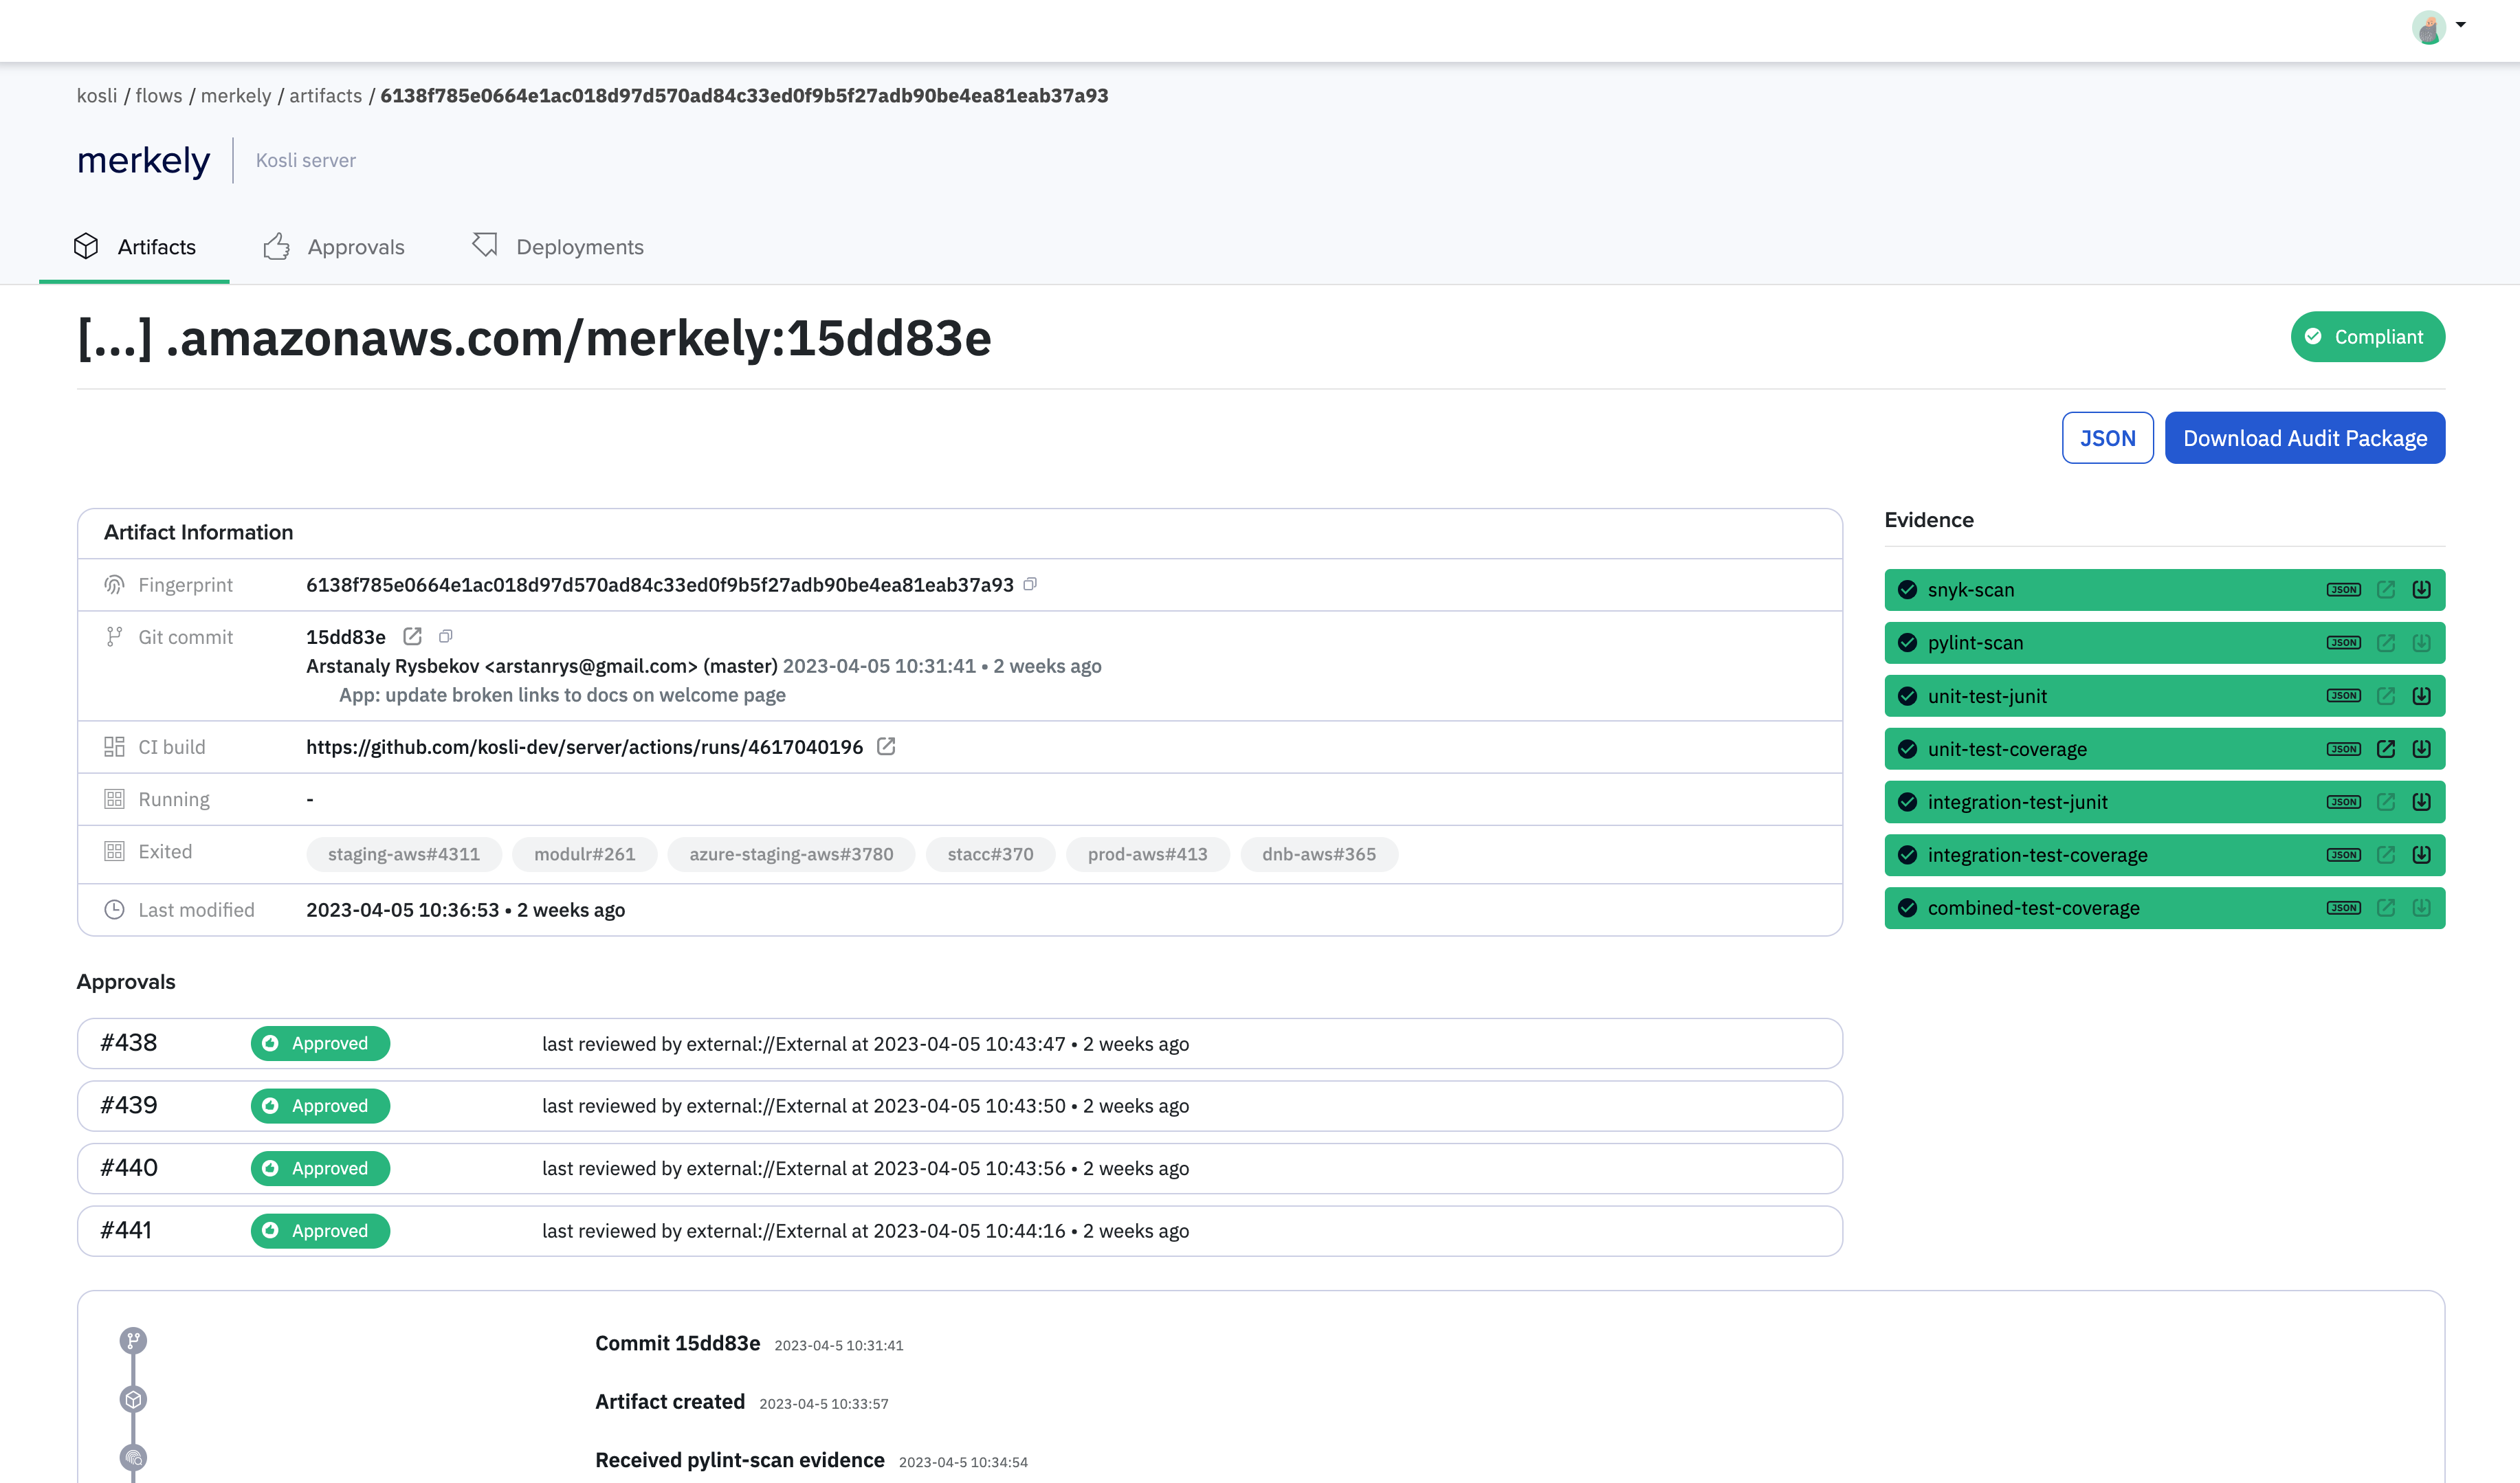Switch to the Artifacts tab
The height and width of the screenshot is (1483, 2520).
[x=134, y=247]
